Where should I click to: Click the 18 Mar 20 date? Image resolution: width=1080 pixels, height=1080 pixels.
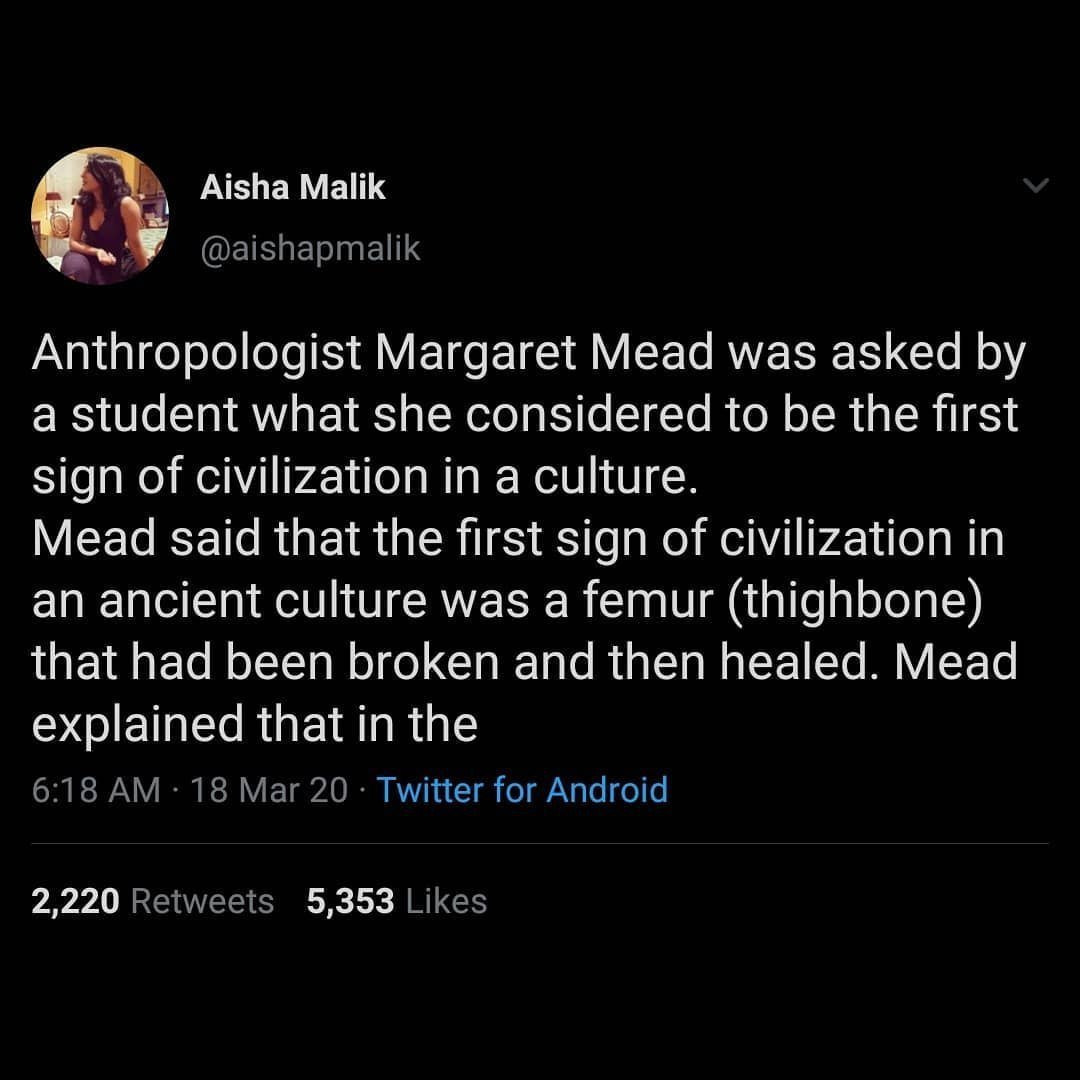(x=268, y=790)
